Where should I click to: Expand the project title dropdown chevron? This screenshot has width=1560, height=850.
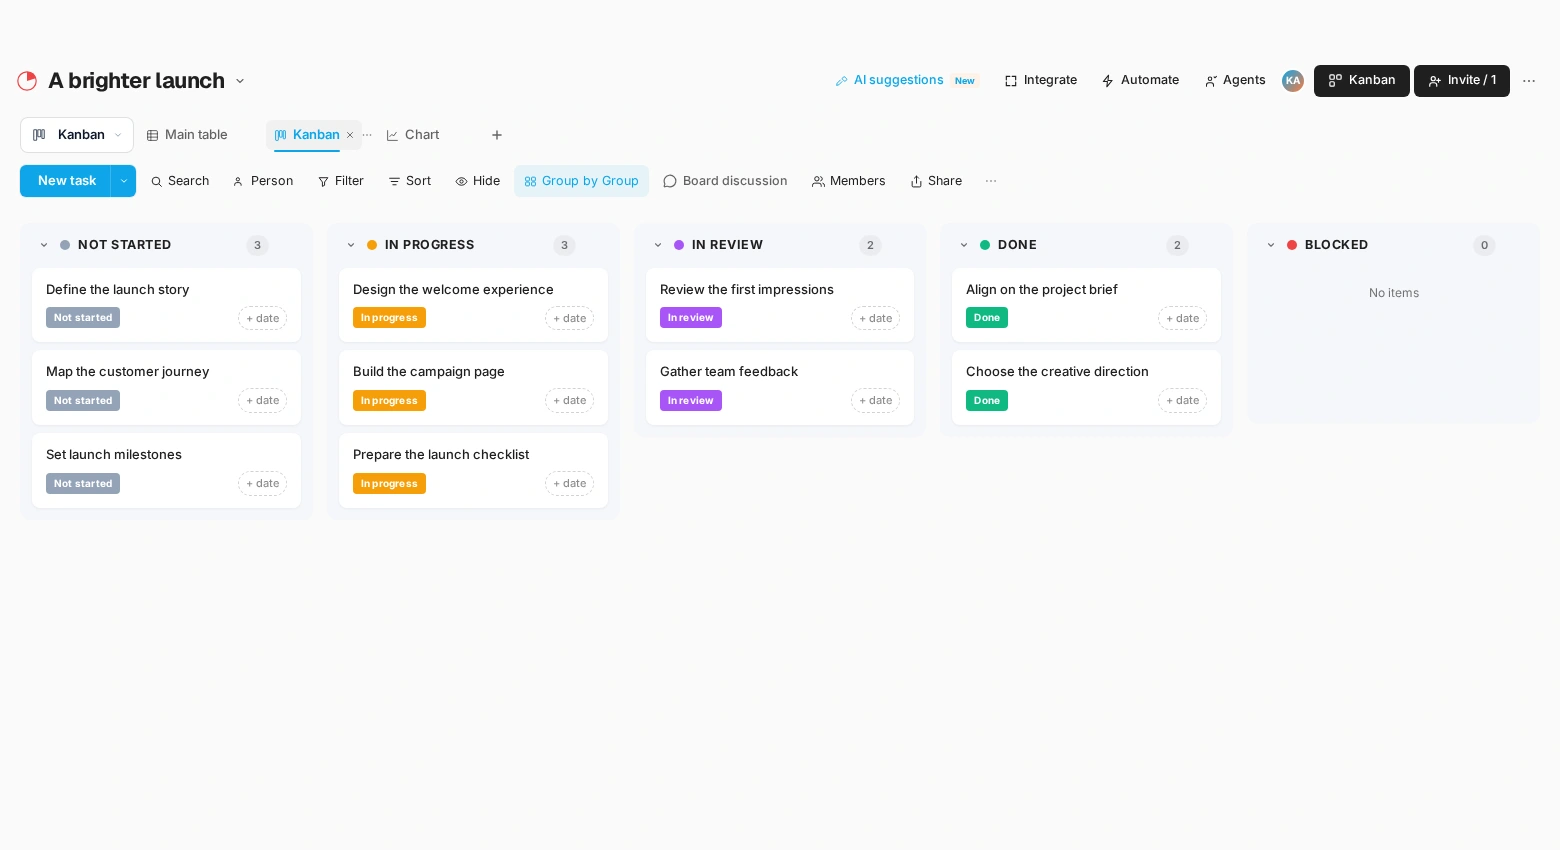pyautogui.click(x=240, y=81)
